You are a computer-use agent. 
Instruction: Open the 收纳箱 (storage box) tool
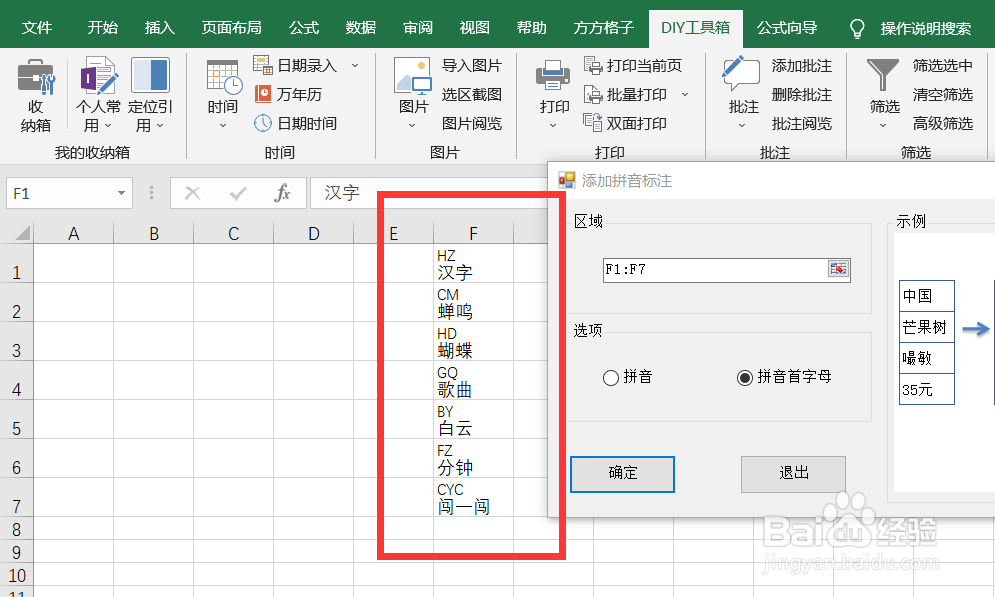coord(36,95)
